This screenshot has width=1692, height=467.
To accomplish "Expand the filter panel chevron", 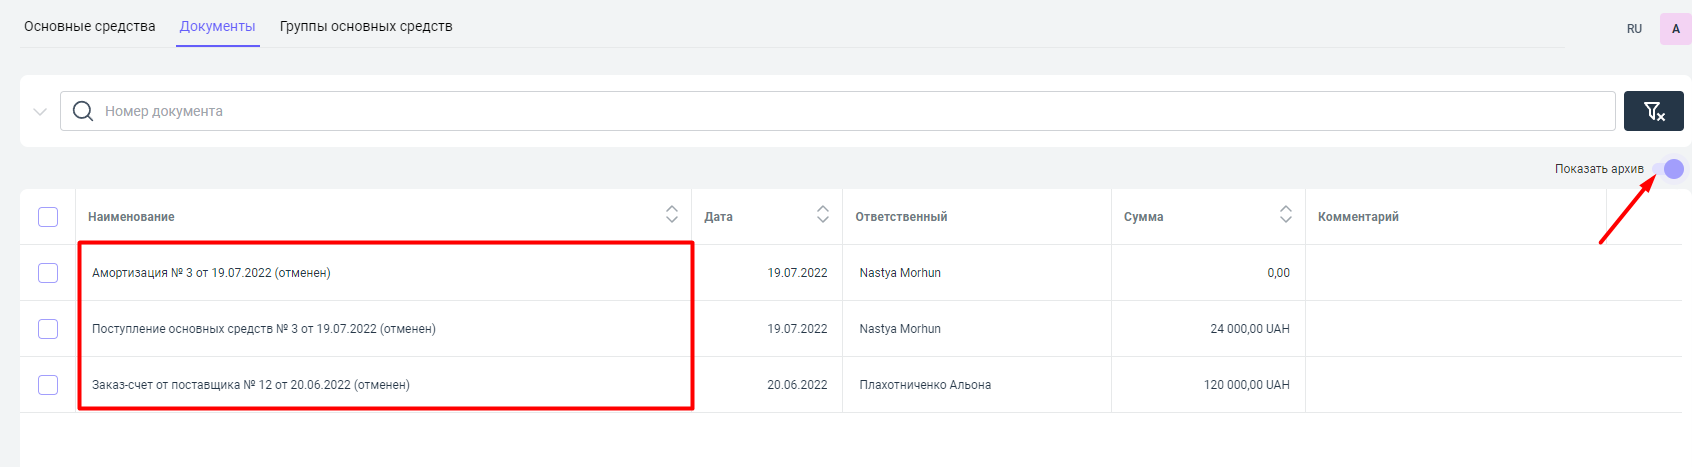I will (40, 111).
